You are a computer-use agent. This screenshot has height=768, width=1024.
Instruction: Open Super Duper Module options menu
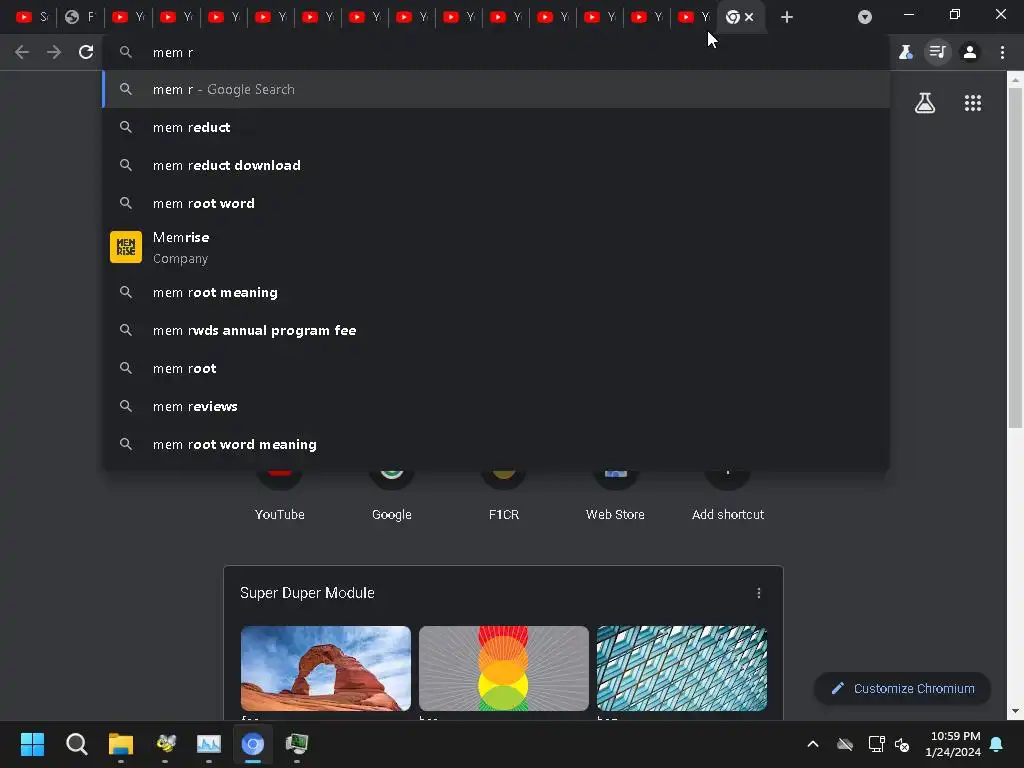pos(758,593)
